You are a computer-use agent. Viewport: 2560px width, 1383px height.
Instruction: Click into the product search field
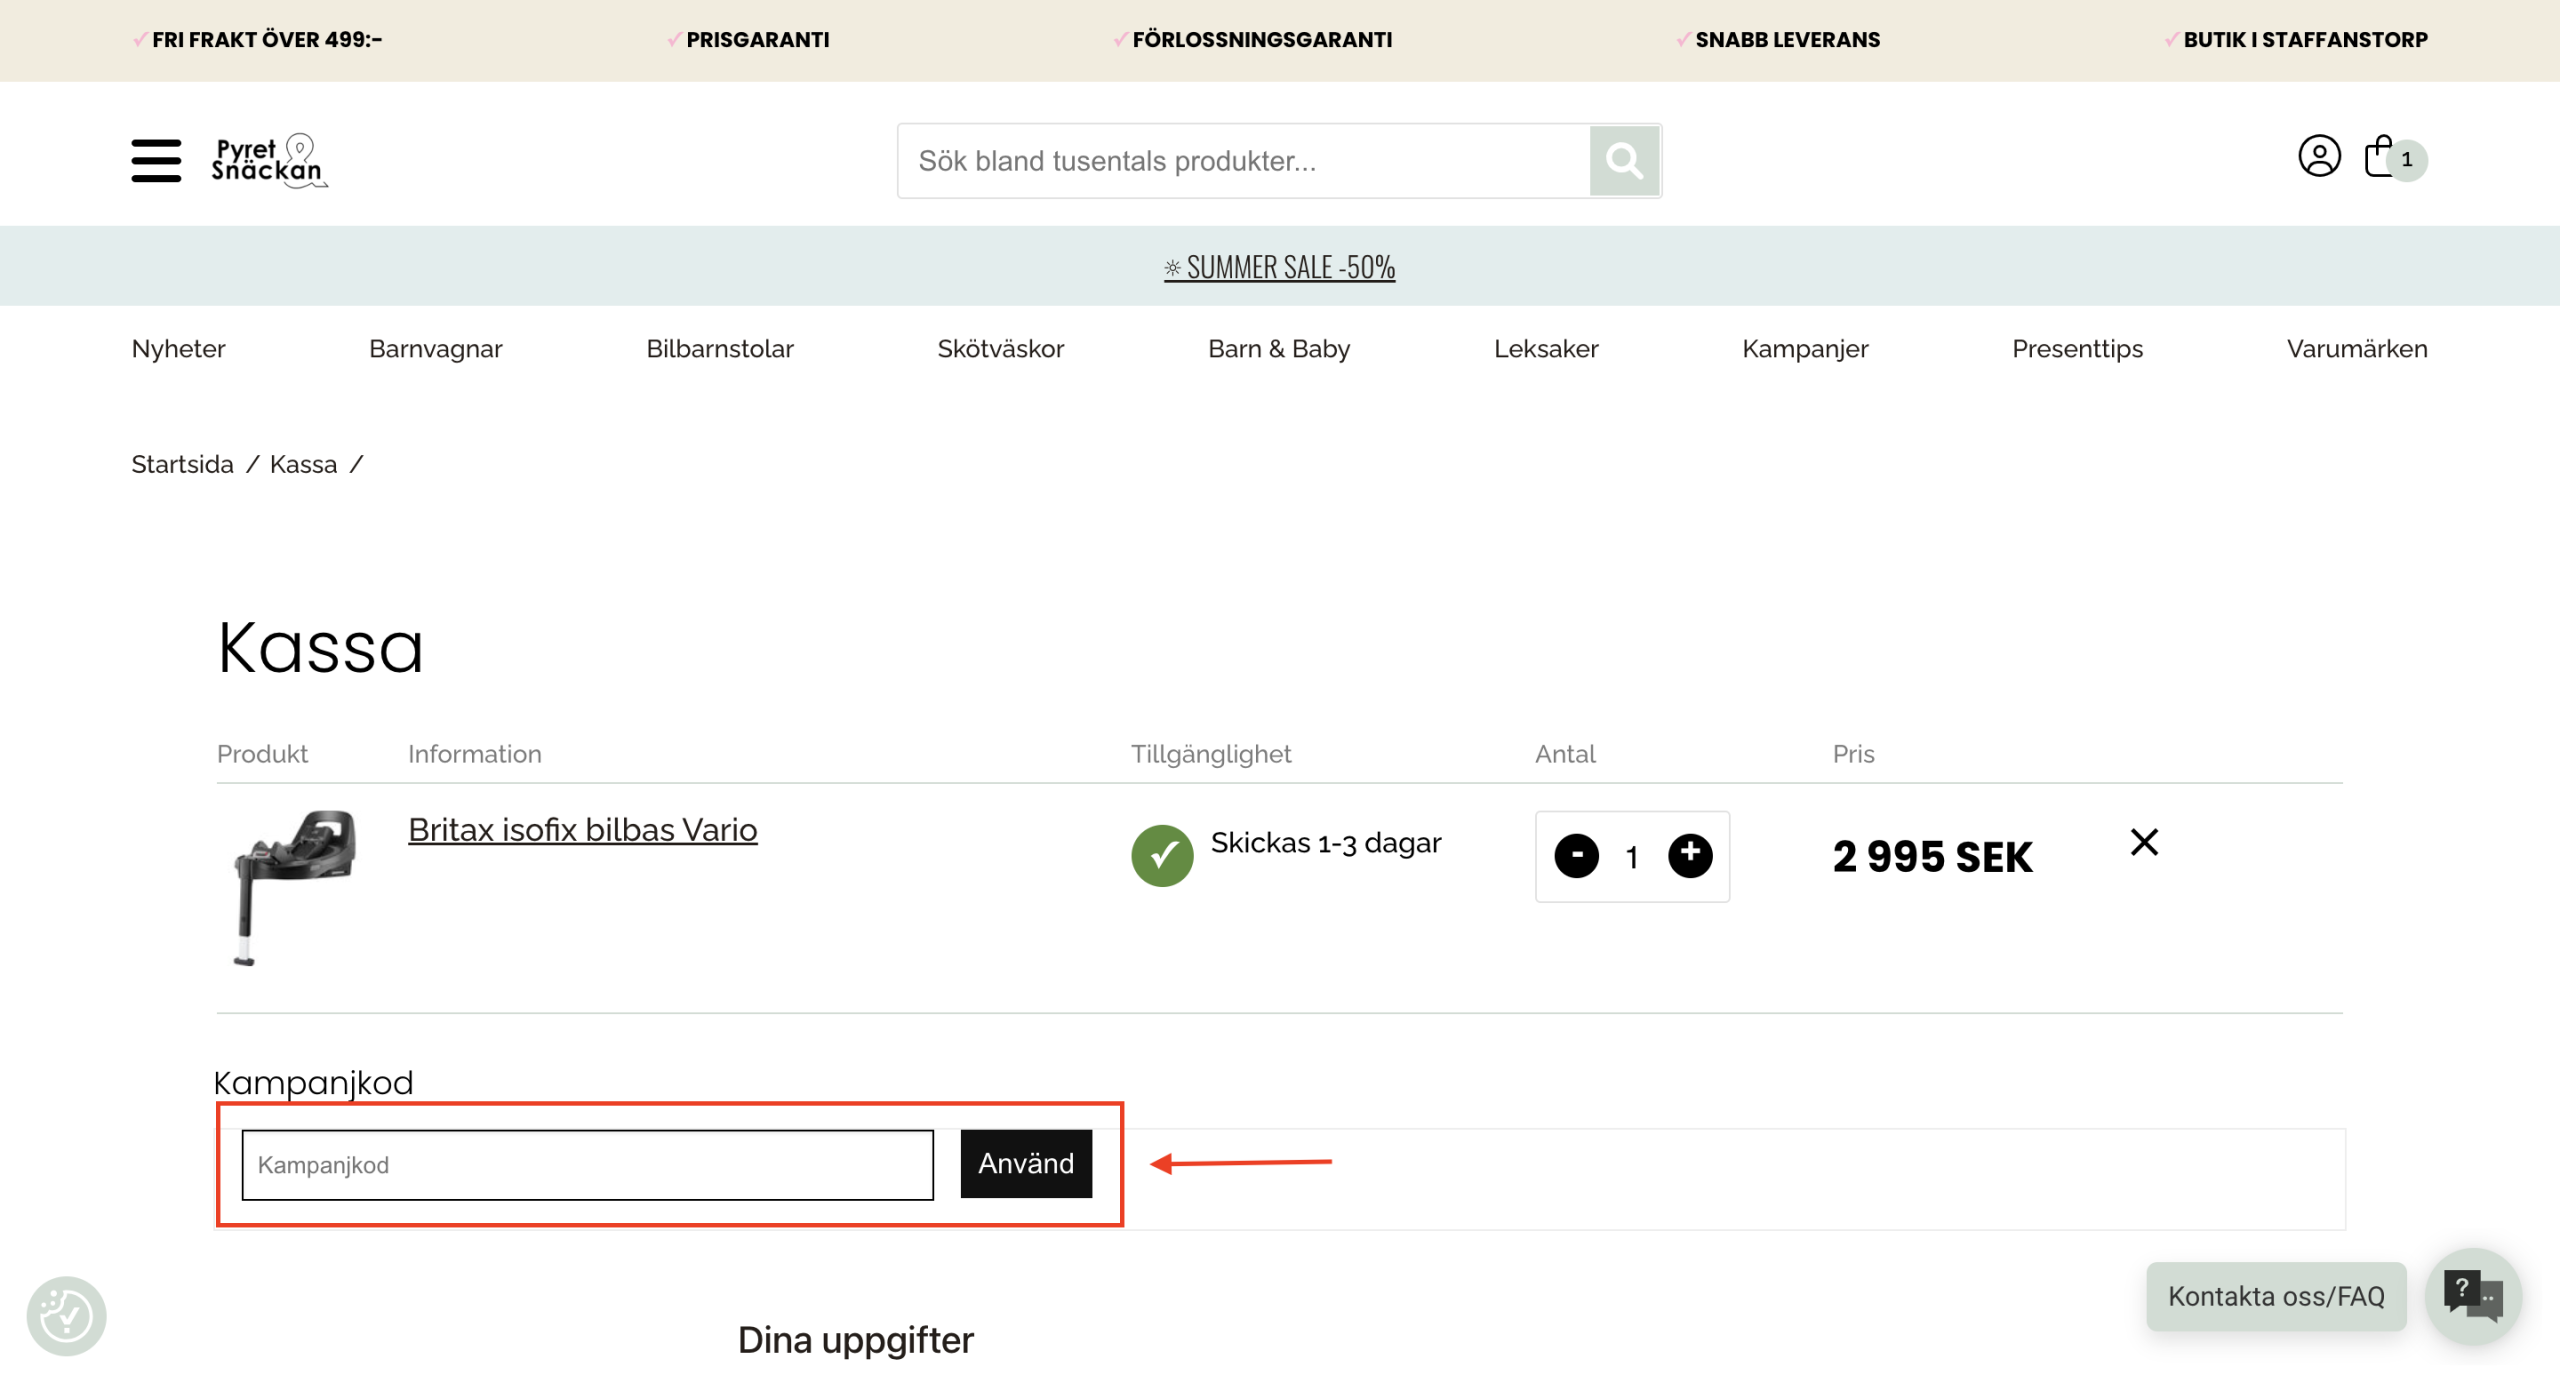click(x=1244, y=161)
